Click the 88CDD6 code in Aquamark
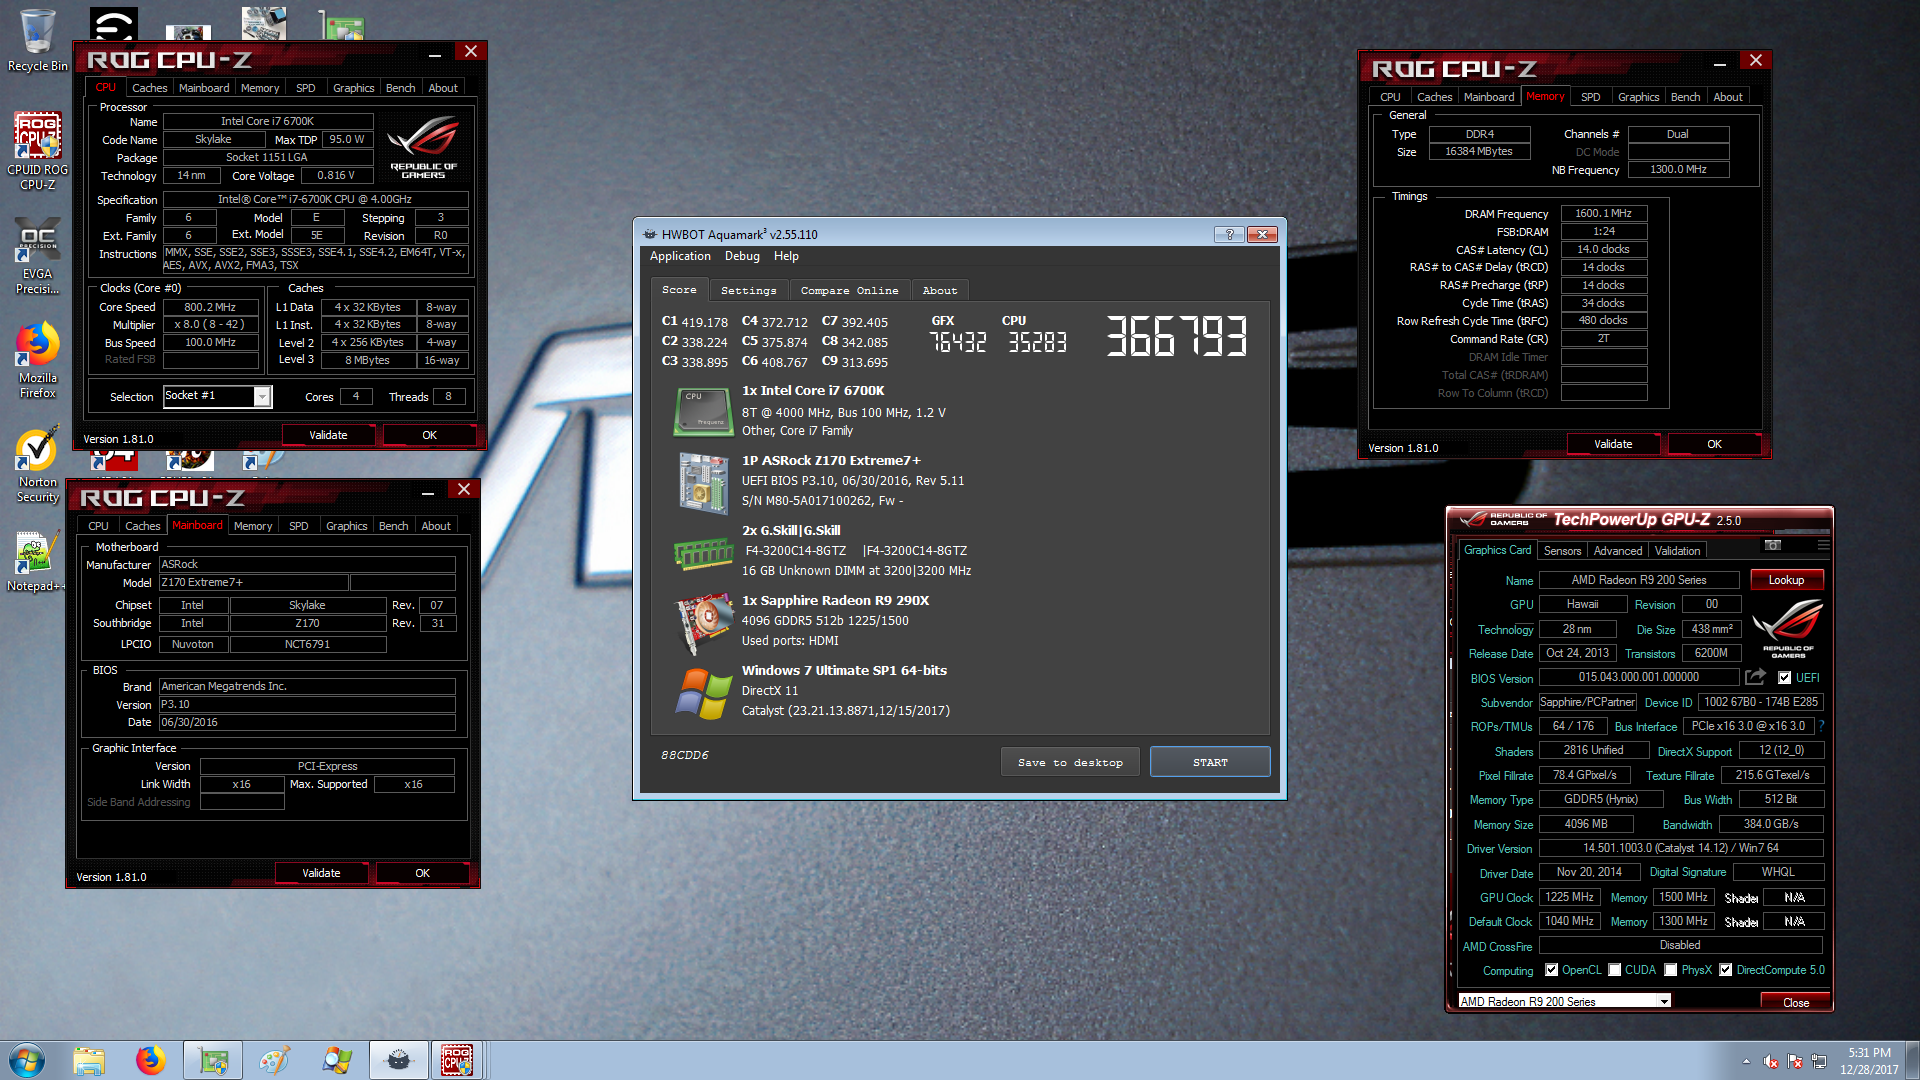 [685, 755]
